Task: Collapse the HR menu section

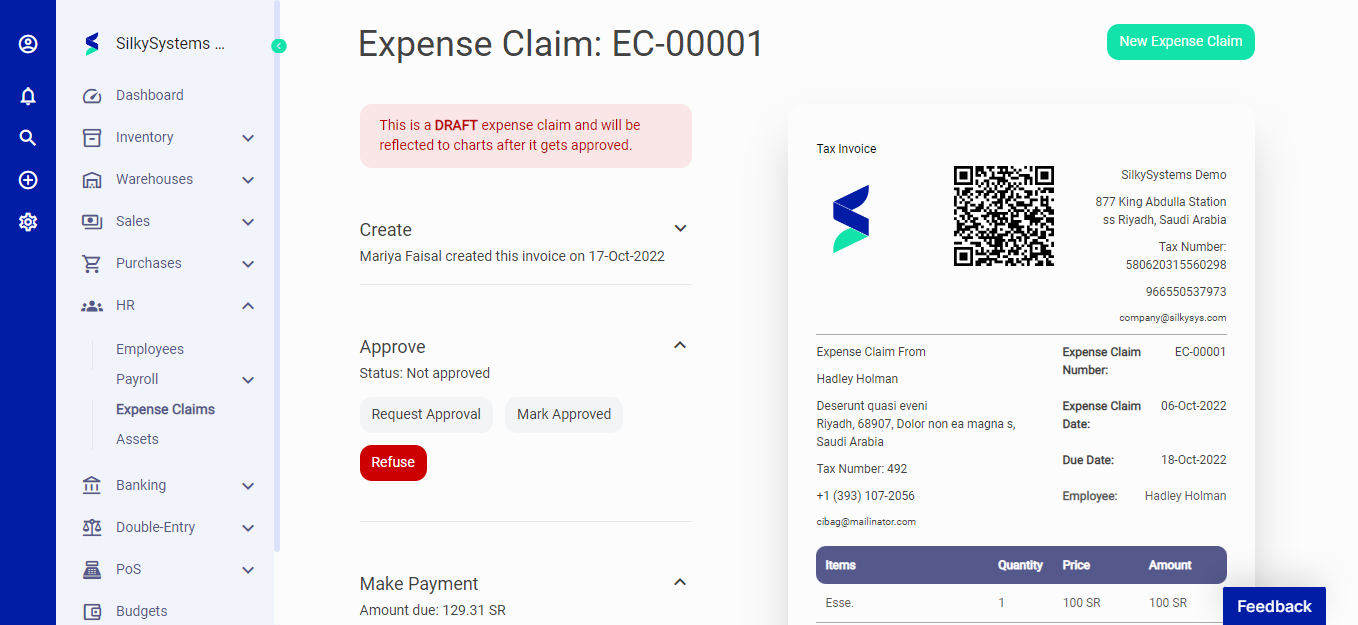Action: [248, 306]
